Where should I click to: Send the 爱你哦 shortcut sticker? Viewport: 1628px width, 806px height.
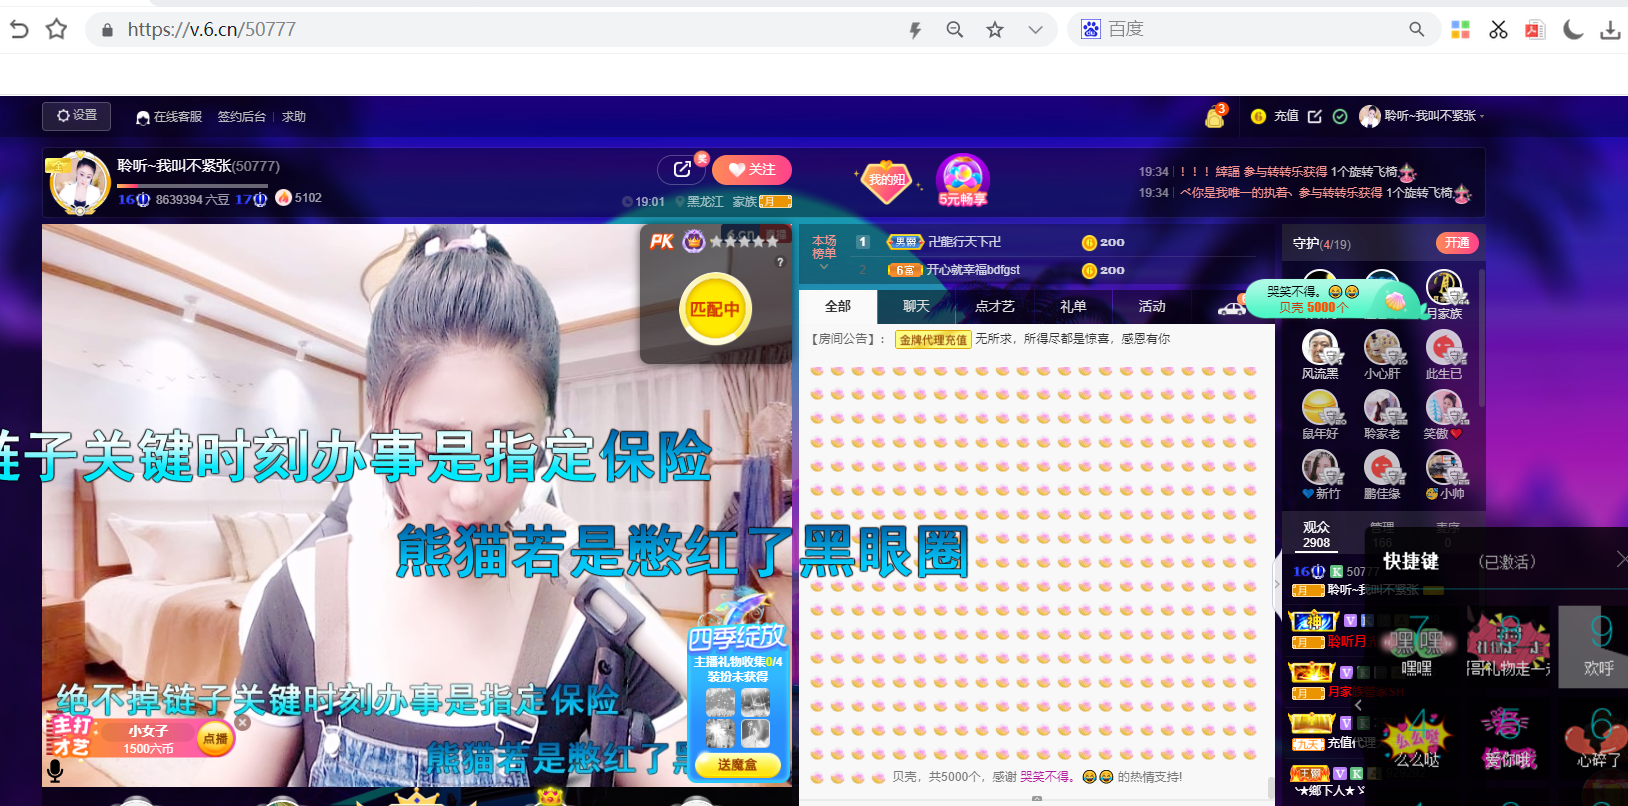click(1508, 740)
